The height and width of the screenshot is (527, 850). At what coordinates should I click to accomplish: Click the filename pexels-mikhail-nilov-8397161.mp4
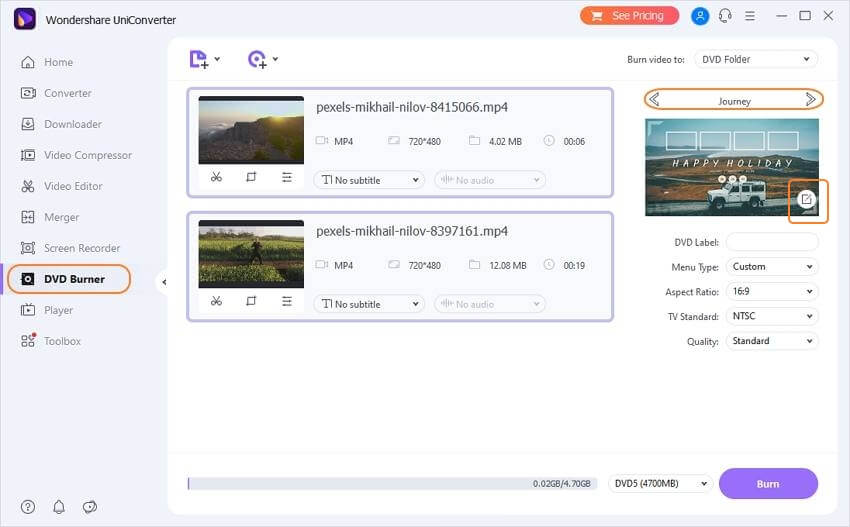pos(412,232)
